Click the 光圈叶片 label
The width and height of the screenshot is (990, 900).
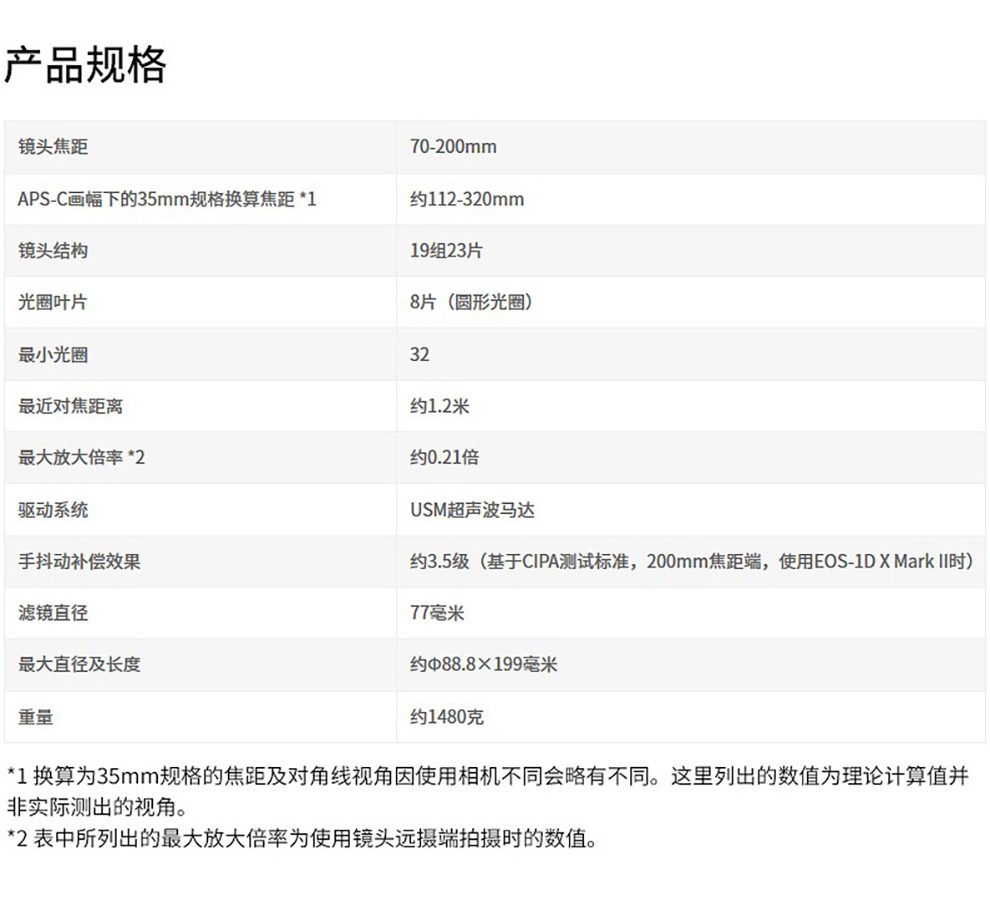(x=52, y=302)
